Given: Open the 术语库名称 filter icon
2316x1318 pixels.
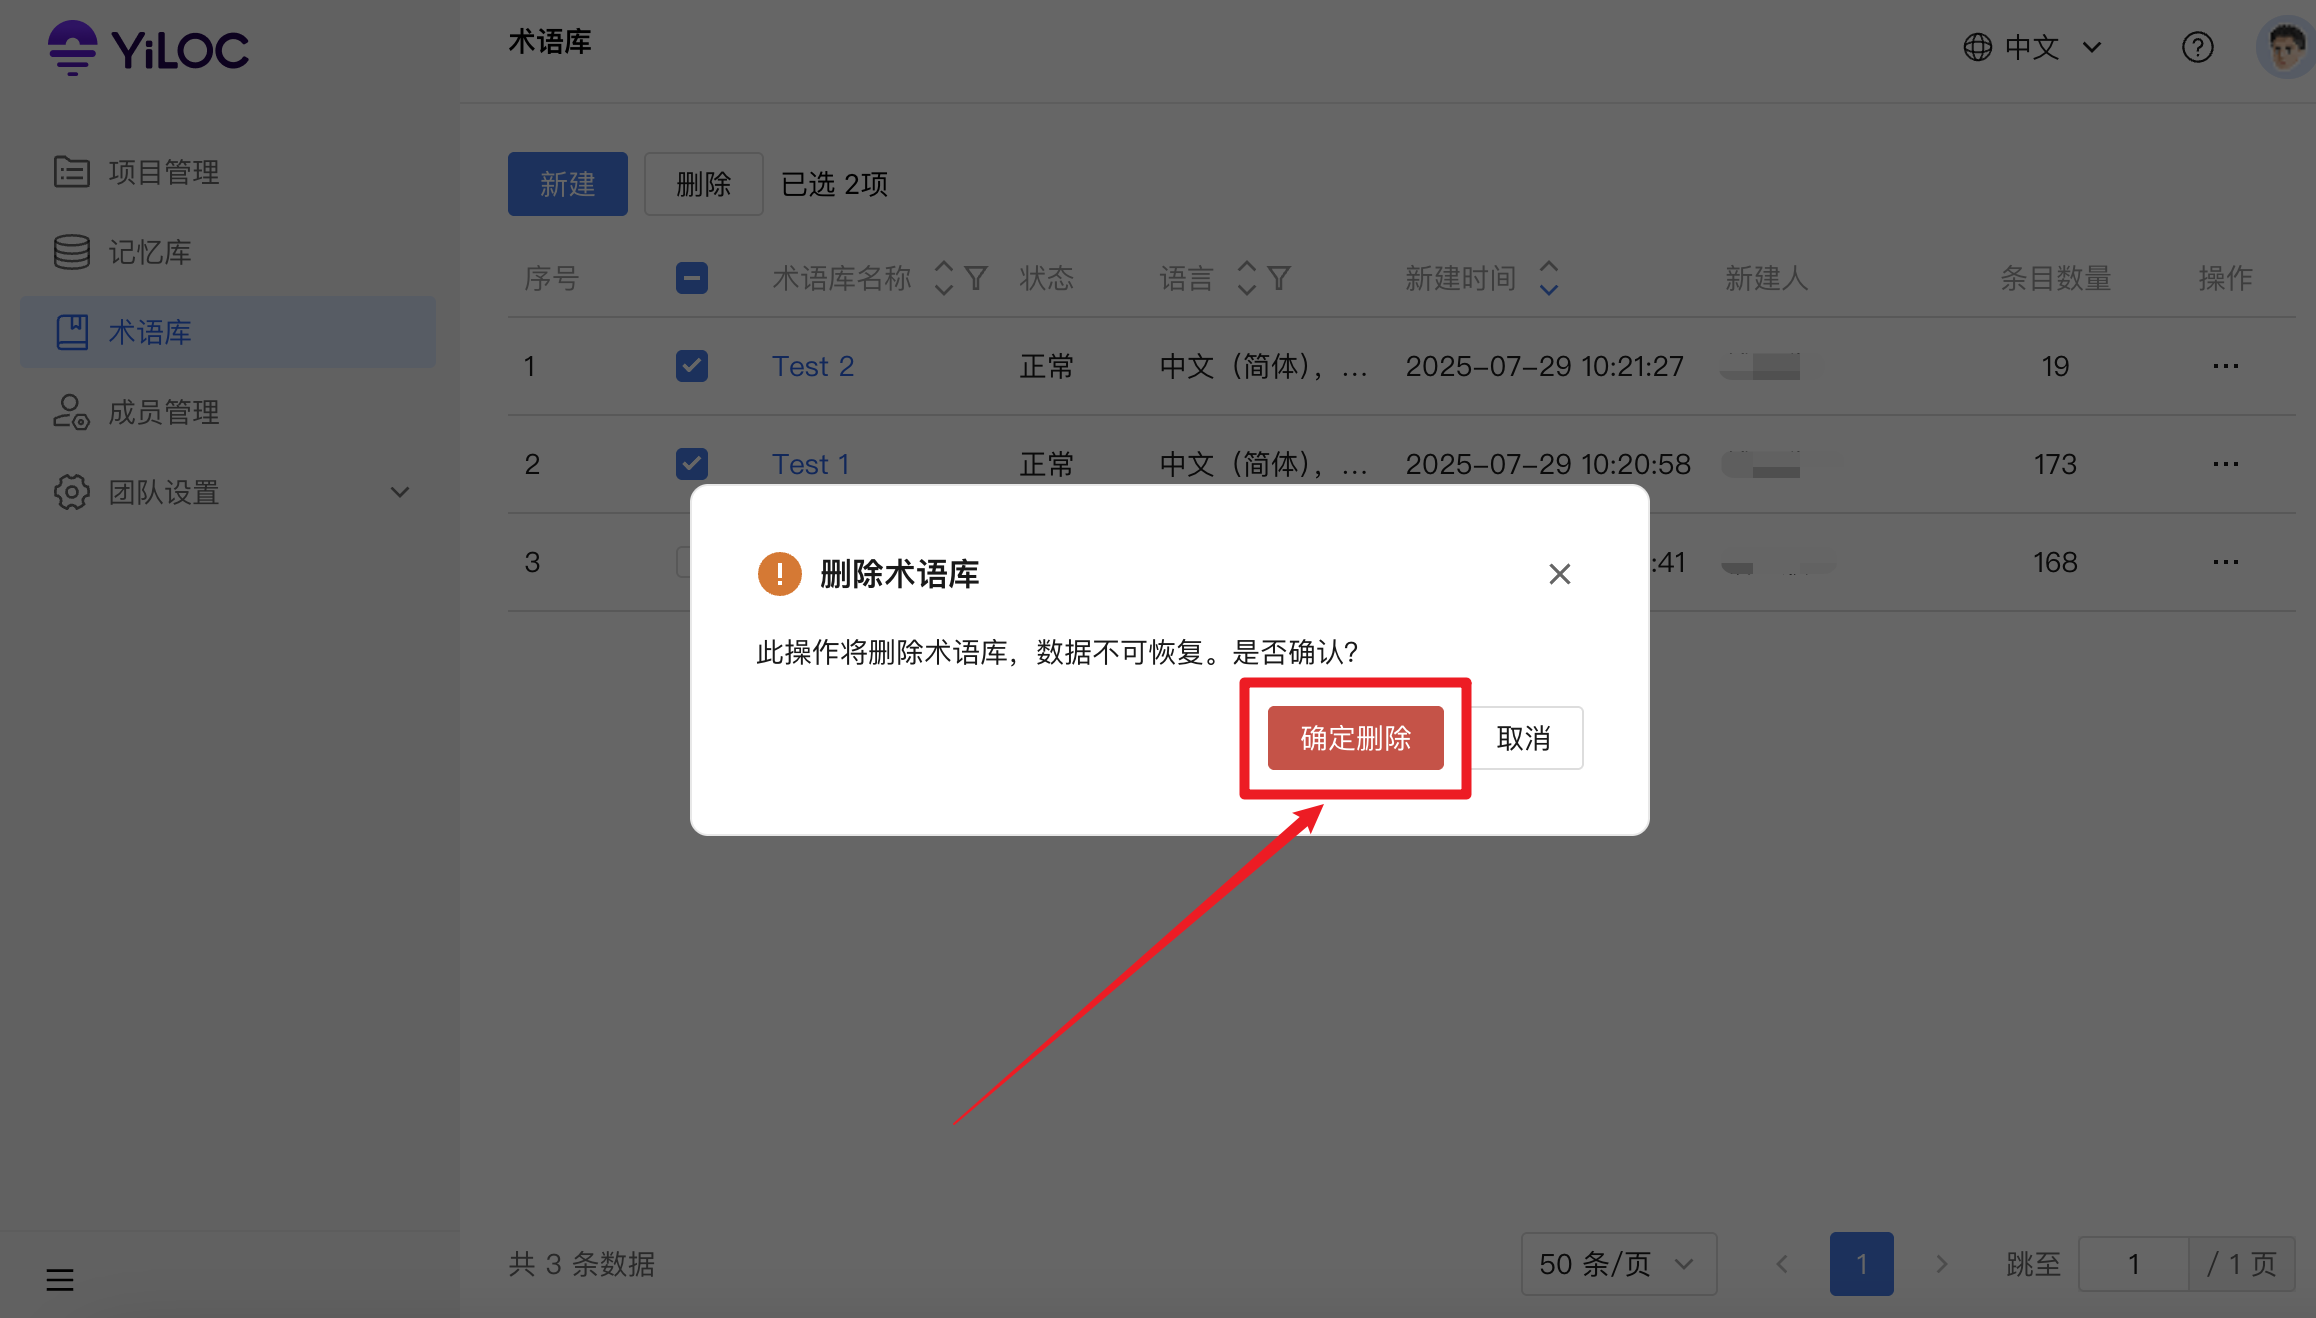Looking at the screenshot, I should [x=976, y=278].
